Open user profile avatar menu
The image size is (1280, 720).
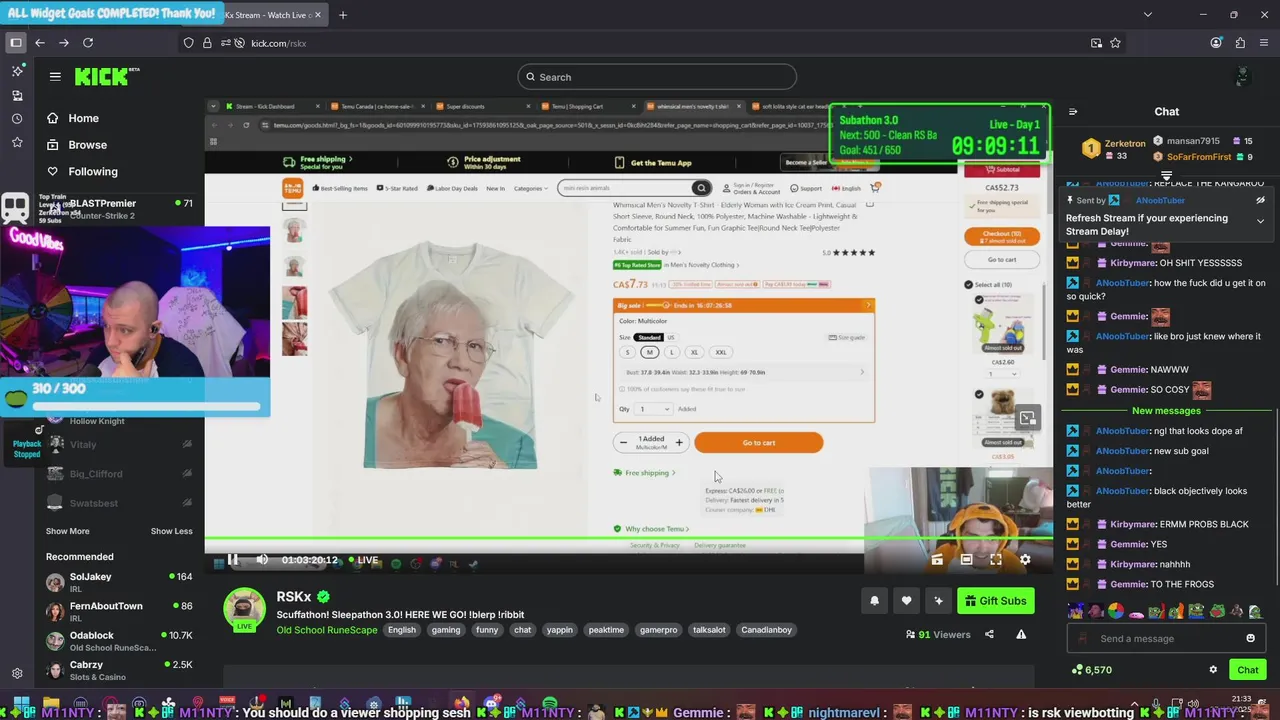(1243, 77)
